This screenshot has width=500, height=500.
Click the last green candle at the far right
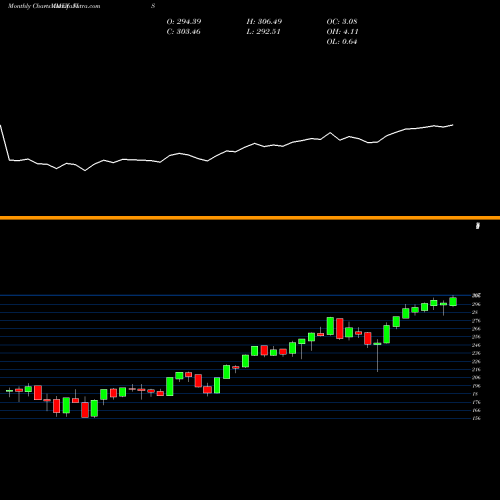pos(453,301)
